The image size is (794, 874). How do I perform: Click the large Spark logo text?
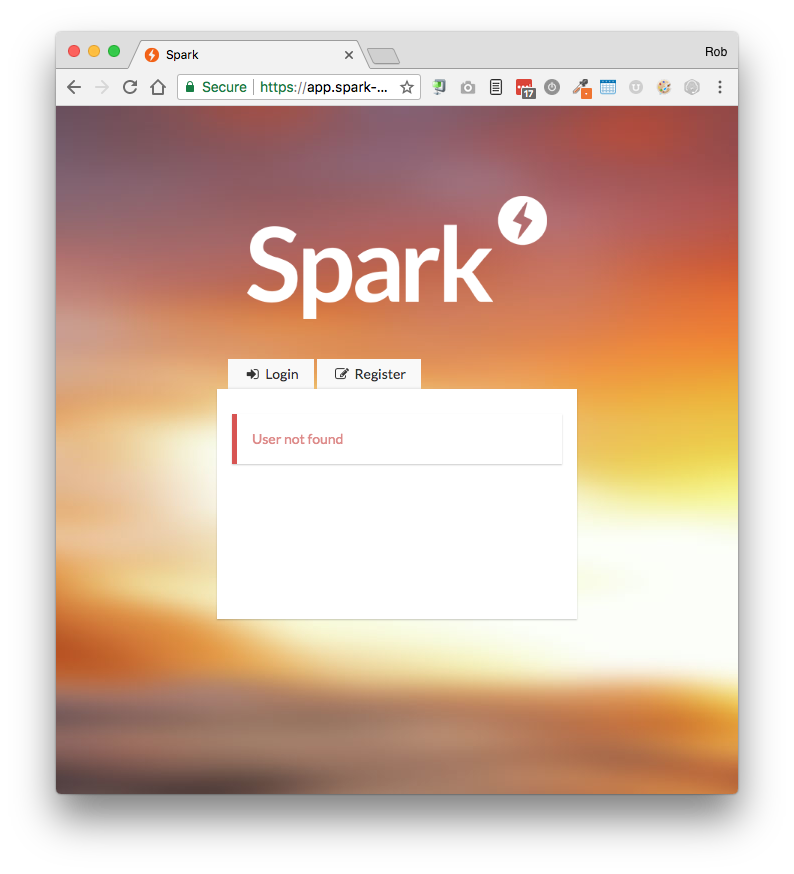[370, 271]
